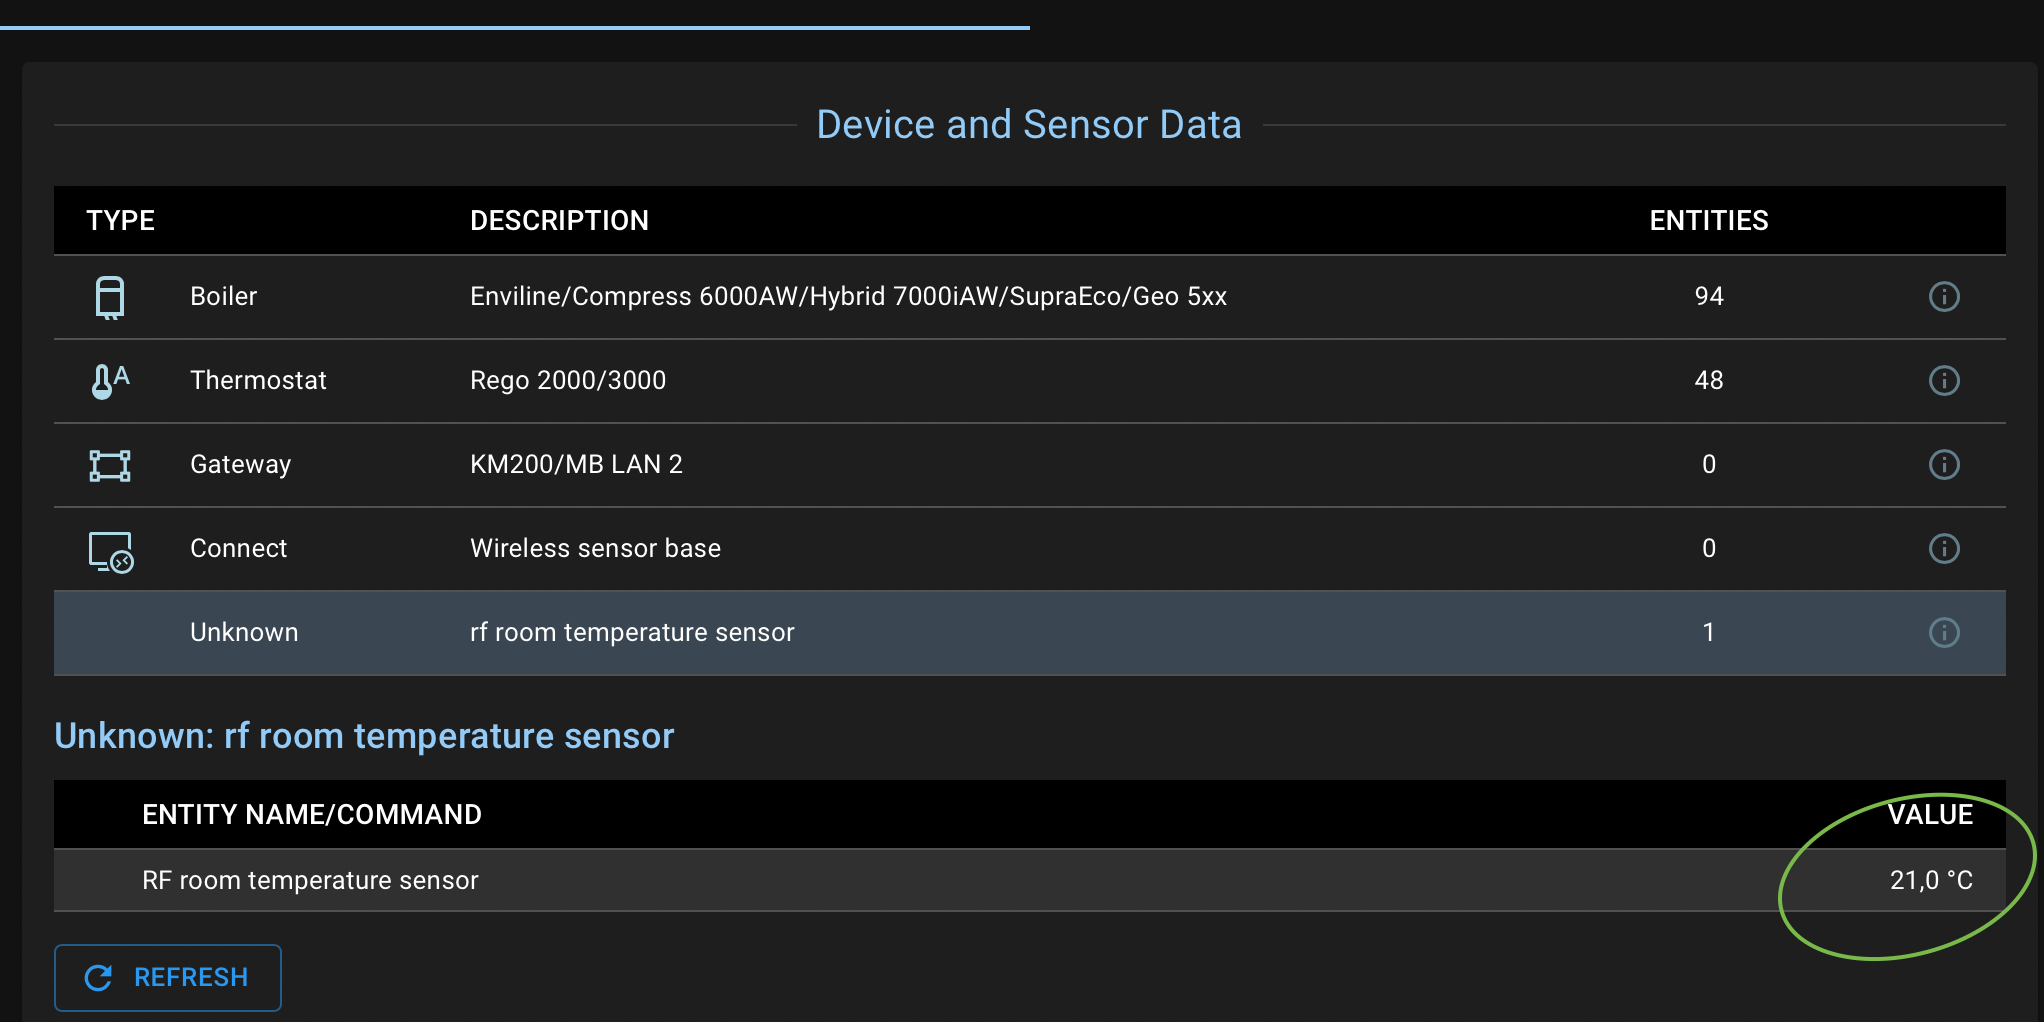
Task: Click the Thermostat temperature icon
Action: tap(108, 380)
